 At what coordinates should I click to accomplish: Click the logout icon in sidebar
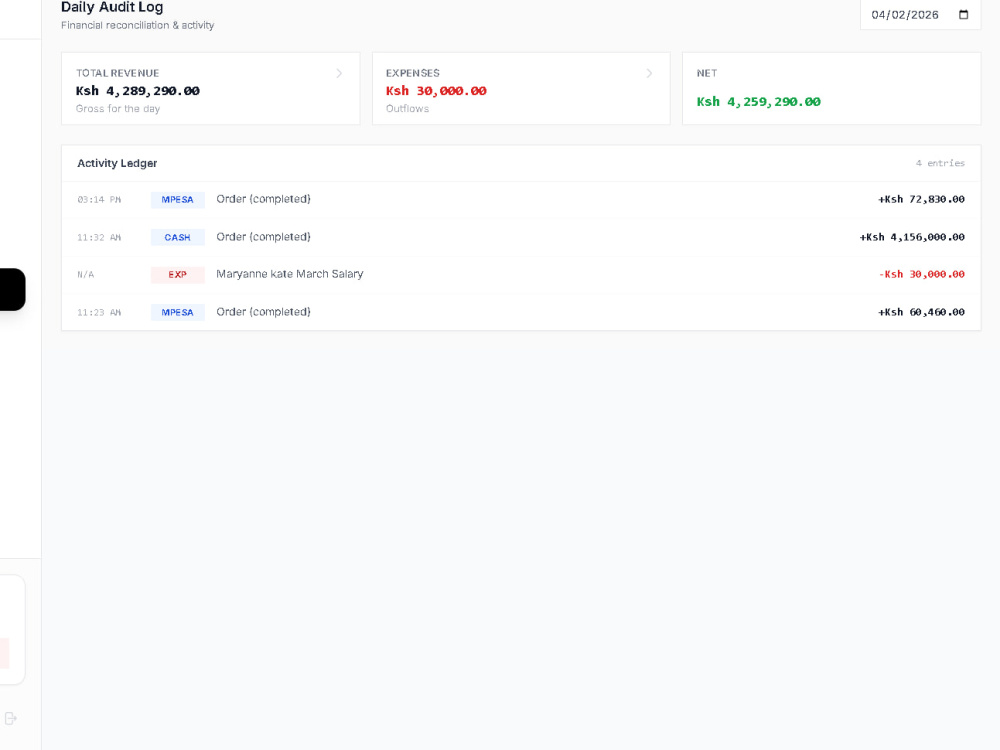pyautogui.click(x=11, y=718)
